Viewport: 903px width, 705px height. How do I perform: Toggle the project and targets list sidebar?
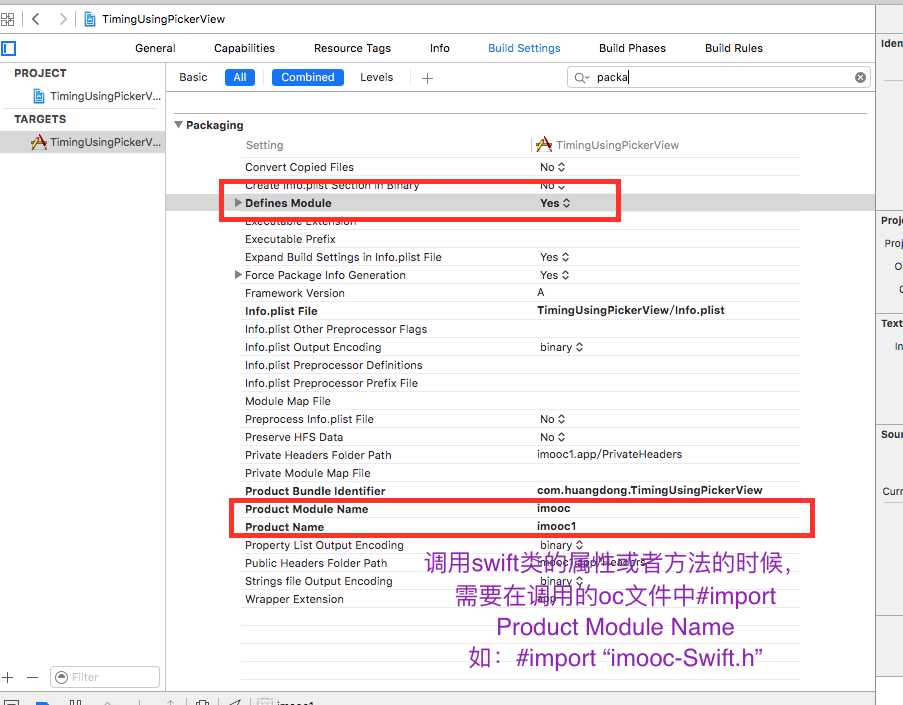click(x=9, y=48)
